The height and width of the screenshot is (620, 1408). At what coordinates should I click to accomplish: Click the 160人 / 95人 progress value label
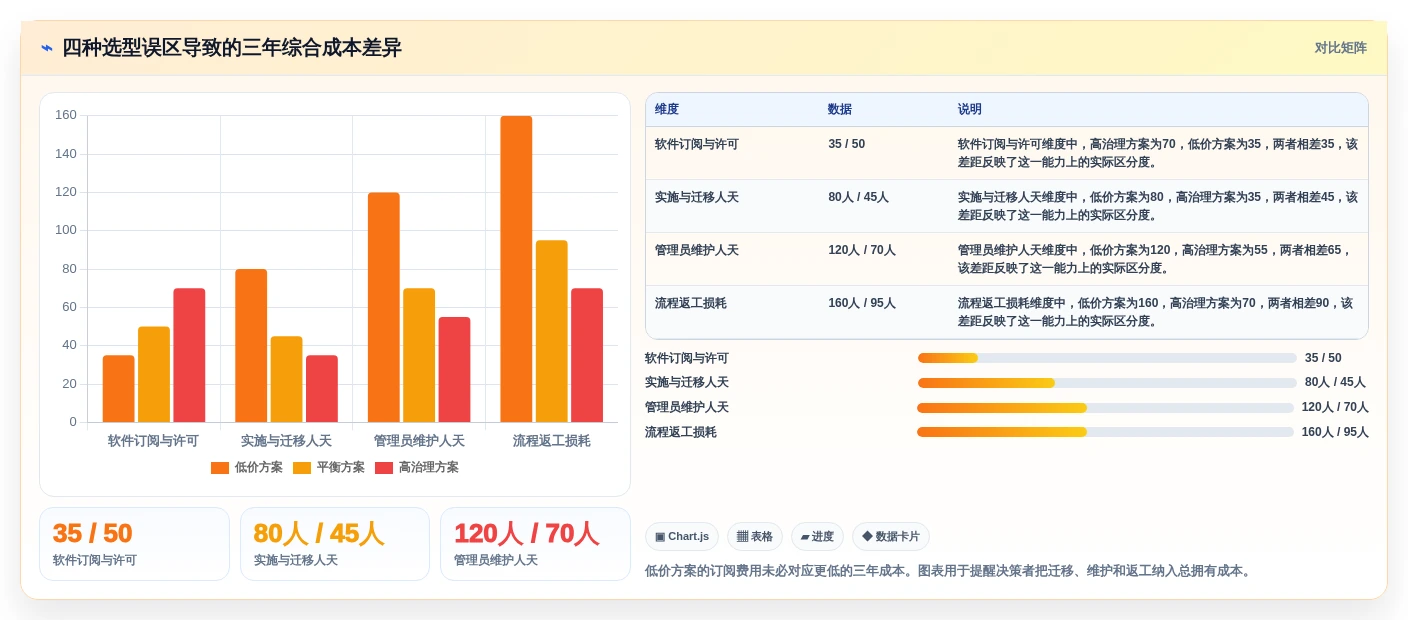1335,432
